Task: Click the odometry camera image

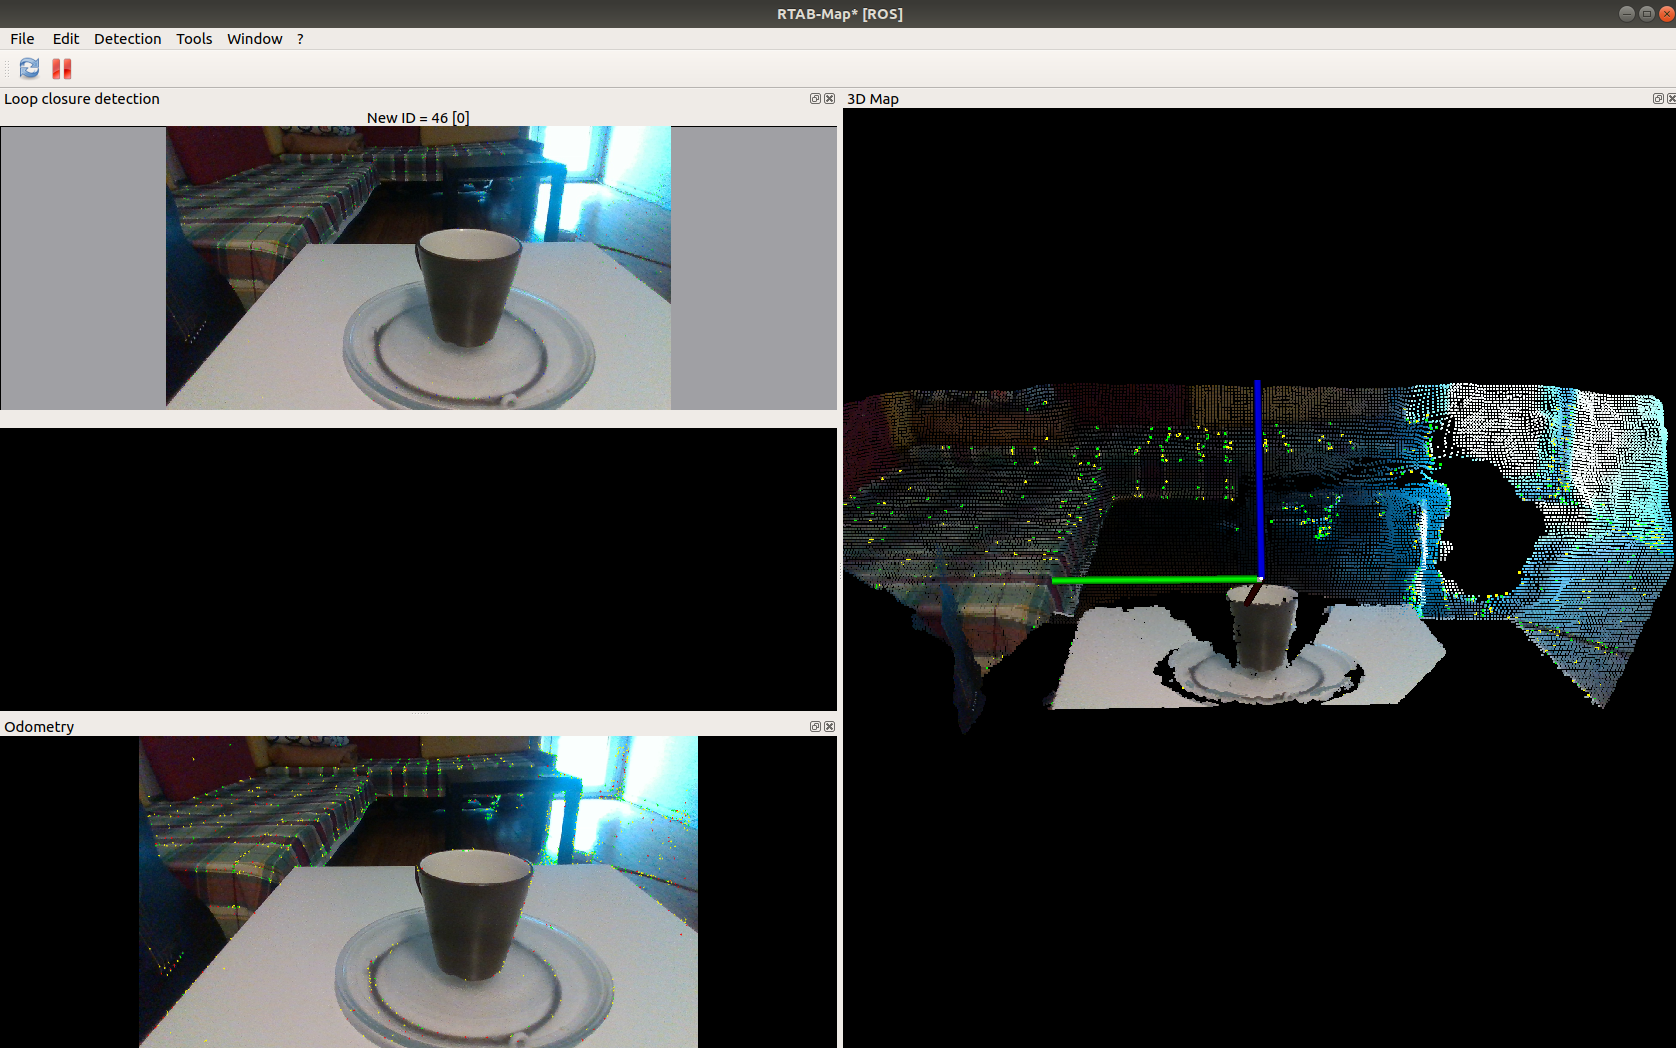Action: pyautogui.click(x=418, y=890)
